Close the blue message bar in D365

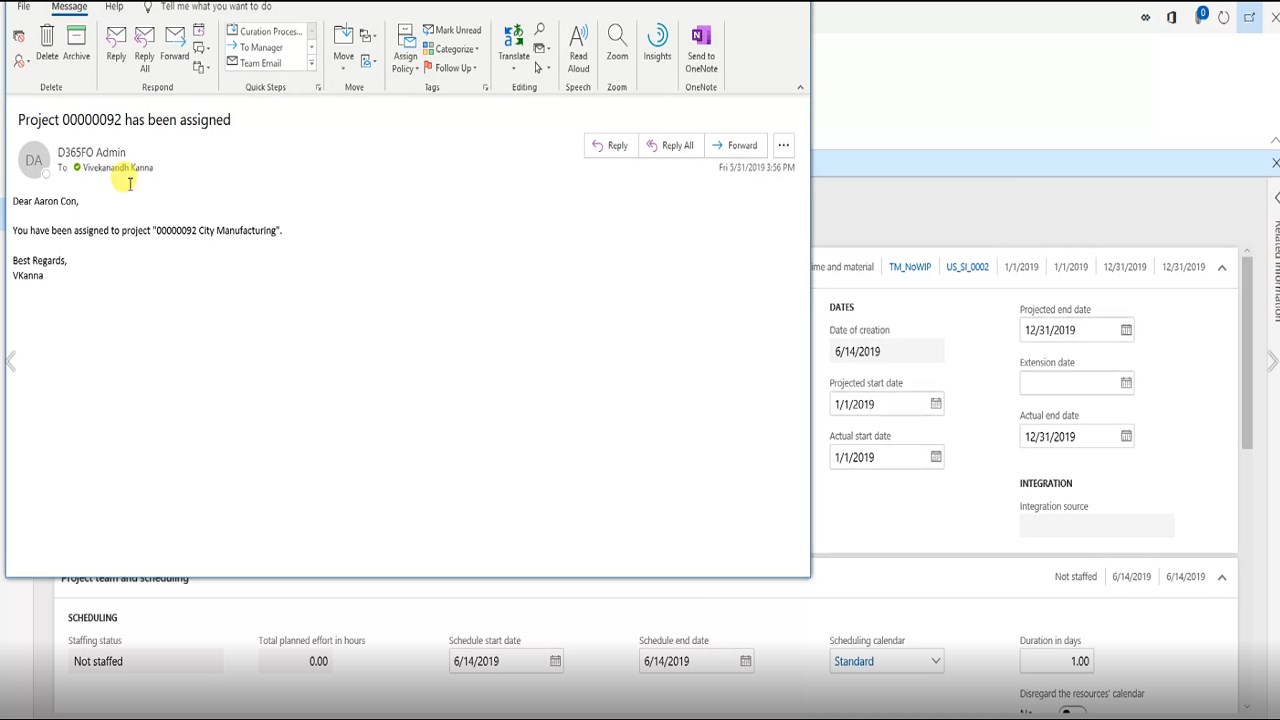click(1275, 163)
